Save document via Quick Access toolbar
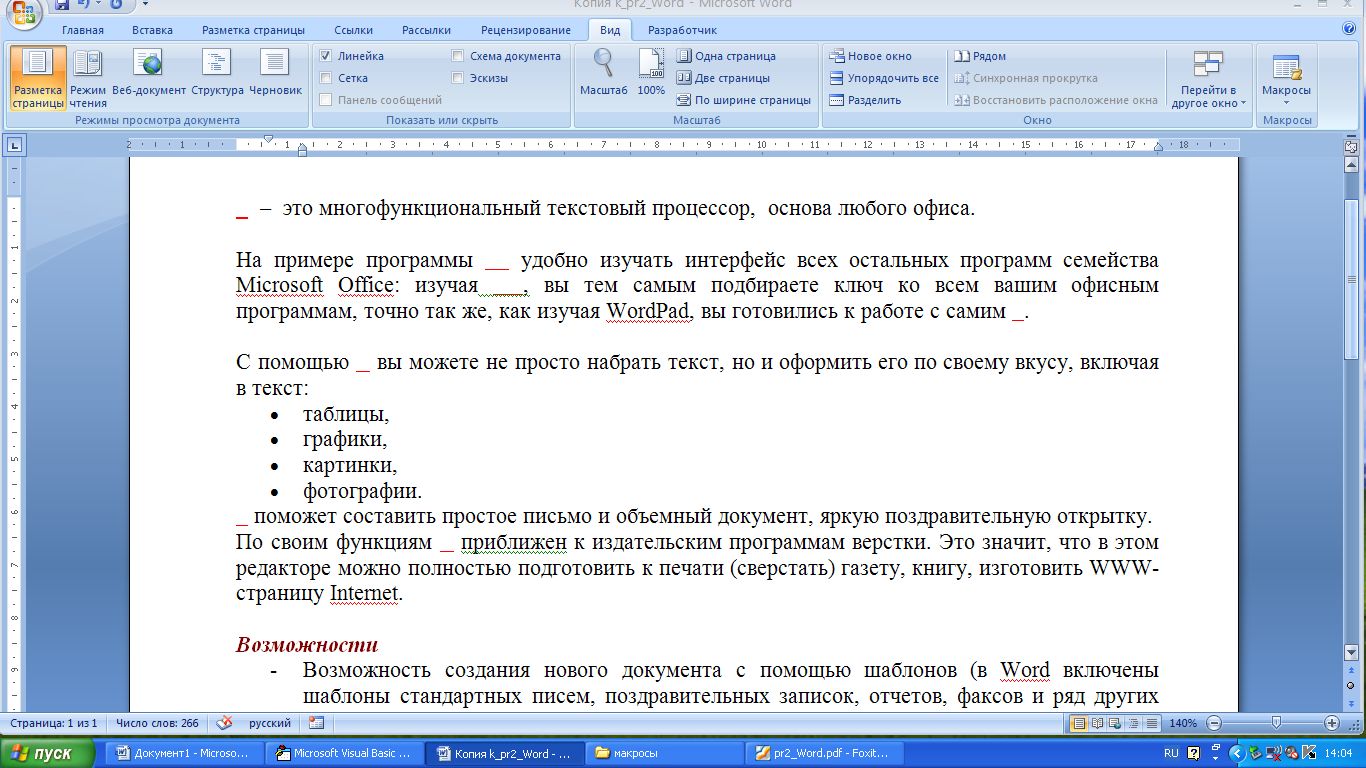This screenshot has width=1366, height=768. [x=62, y=5]
